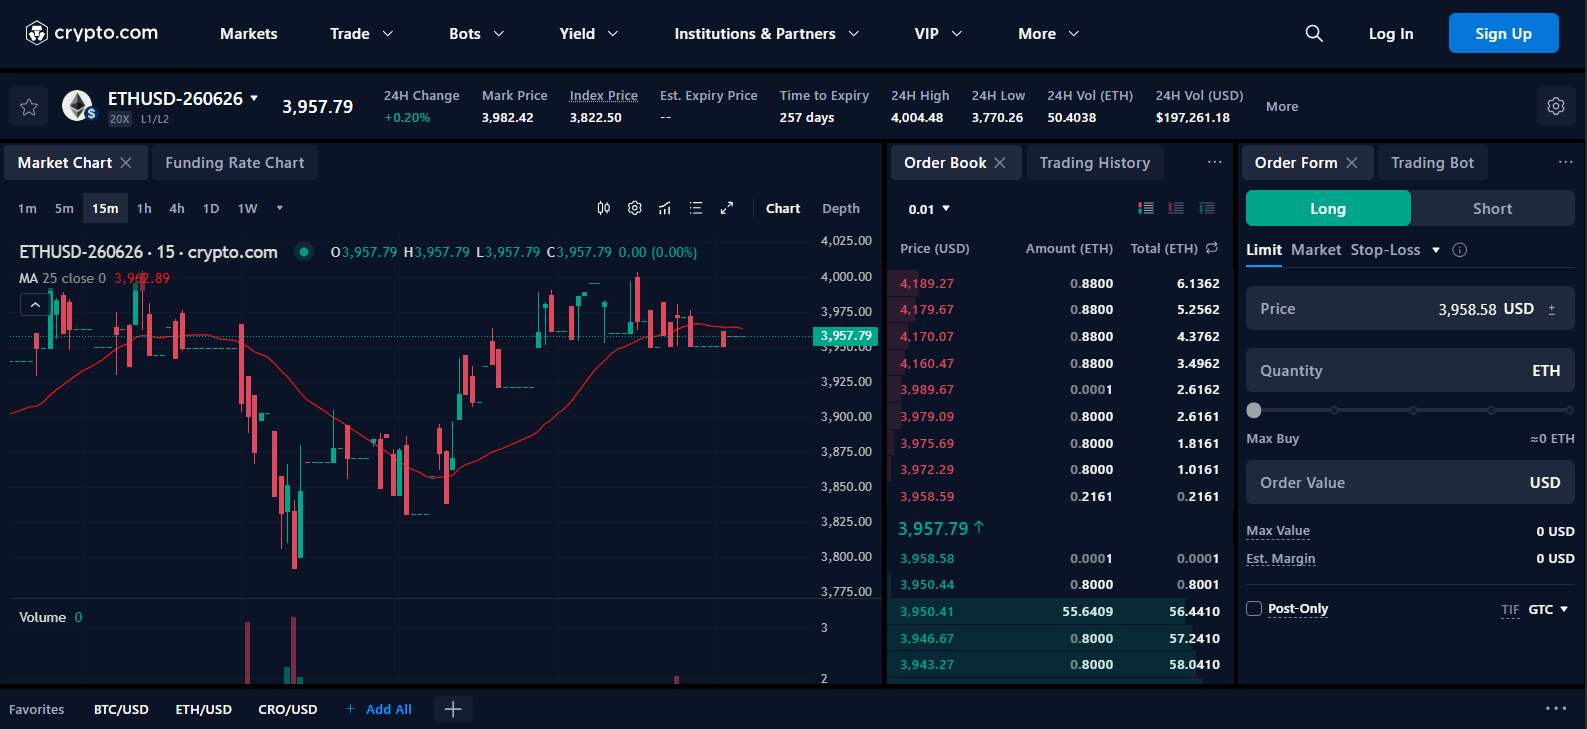Enable the Post-Only checkbox
The width and height of the screenshot is (1587, 729).
click(1254, 609)
